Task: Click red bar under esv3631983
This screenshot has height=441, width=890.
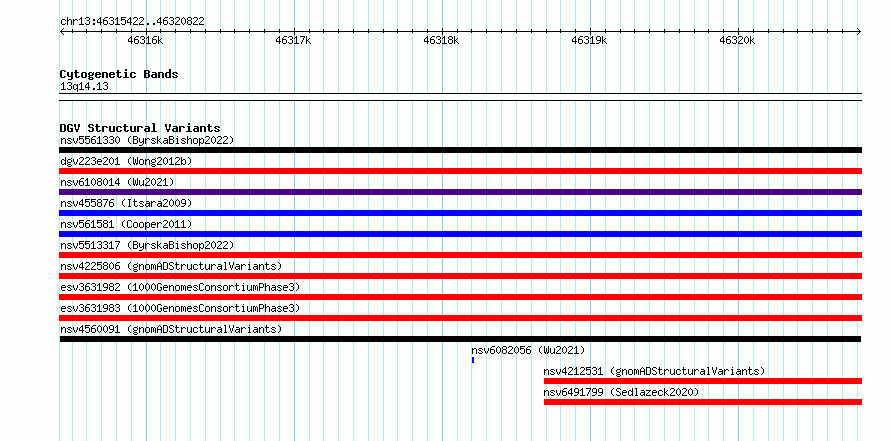Action: click(460, 318)
